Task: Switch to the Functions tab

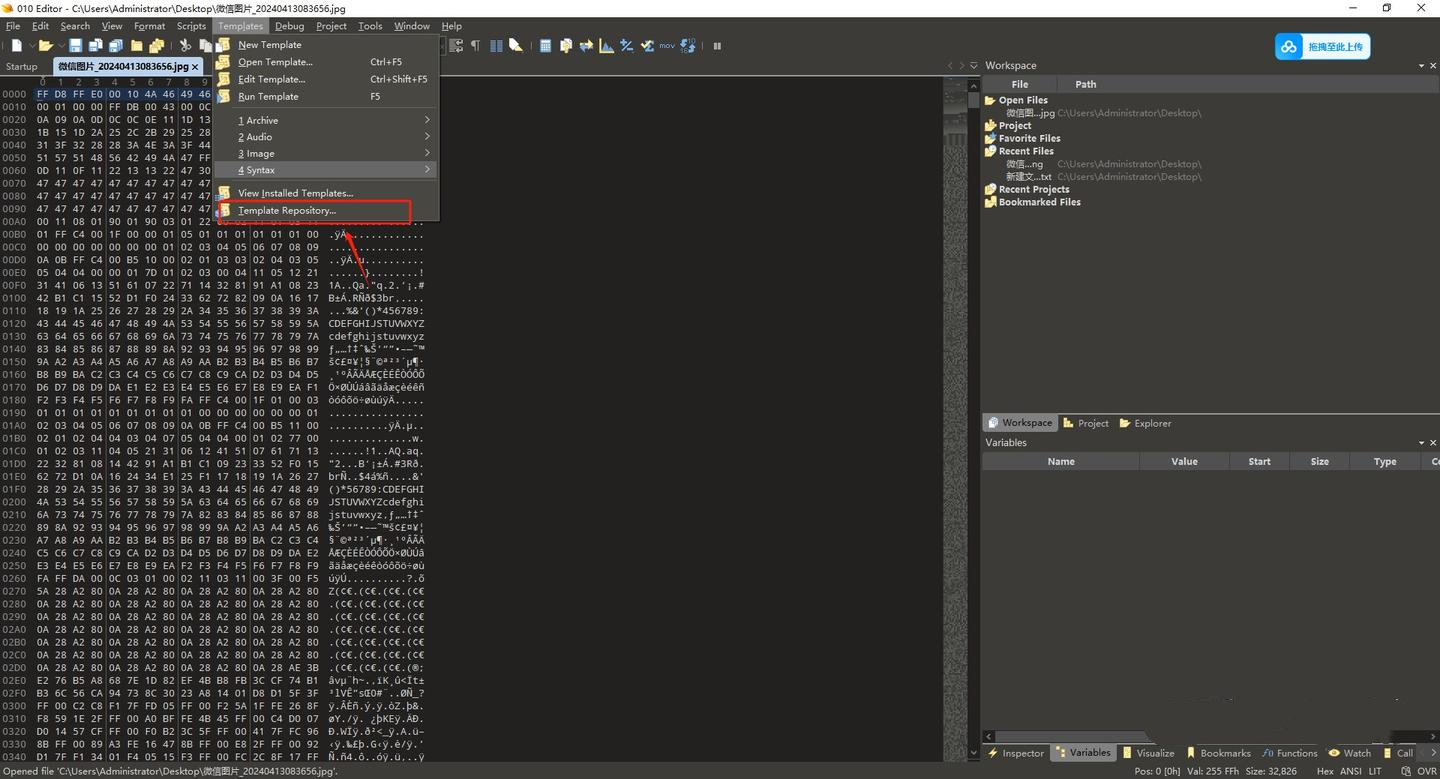Action: 1290,753
